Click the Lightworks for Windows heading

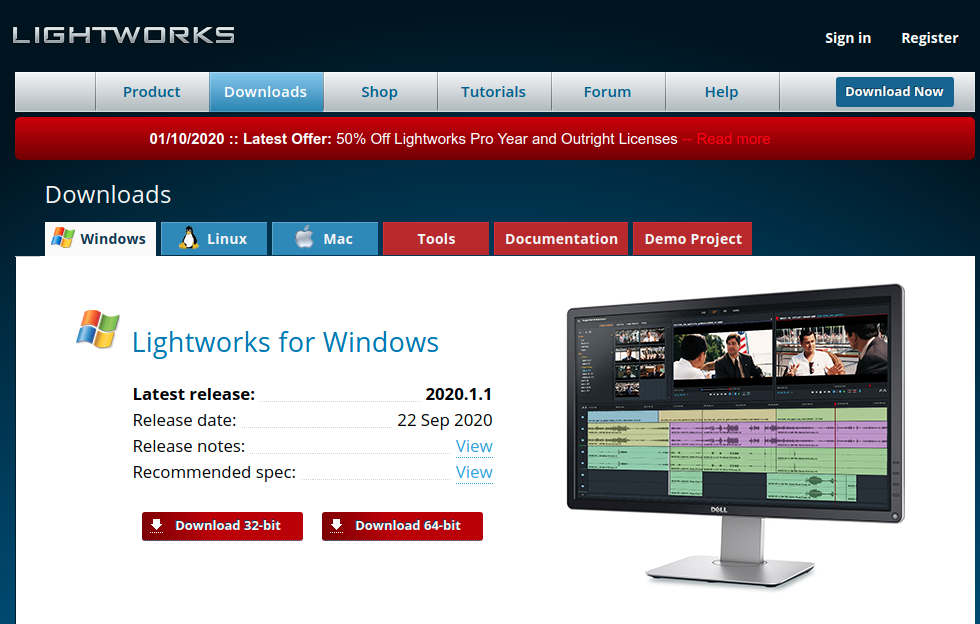[x=286, y=343]
